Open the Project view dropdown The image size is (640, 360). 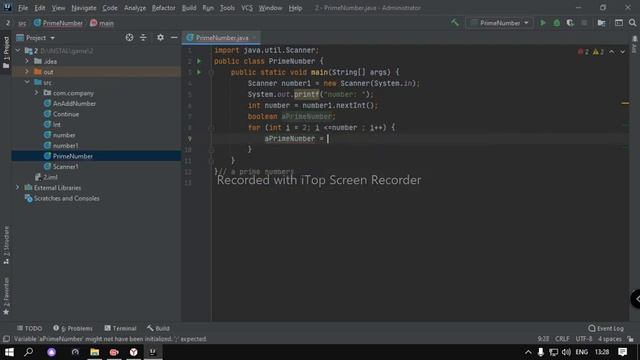click(36, 38)
